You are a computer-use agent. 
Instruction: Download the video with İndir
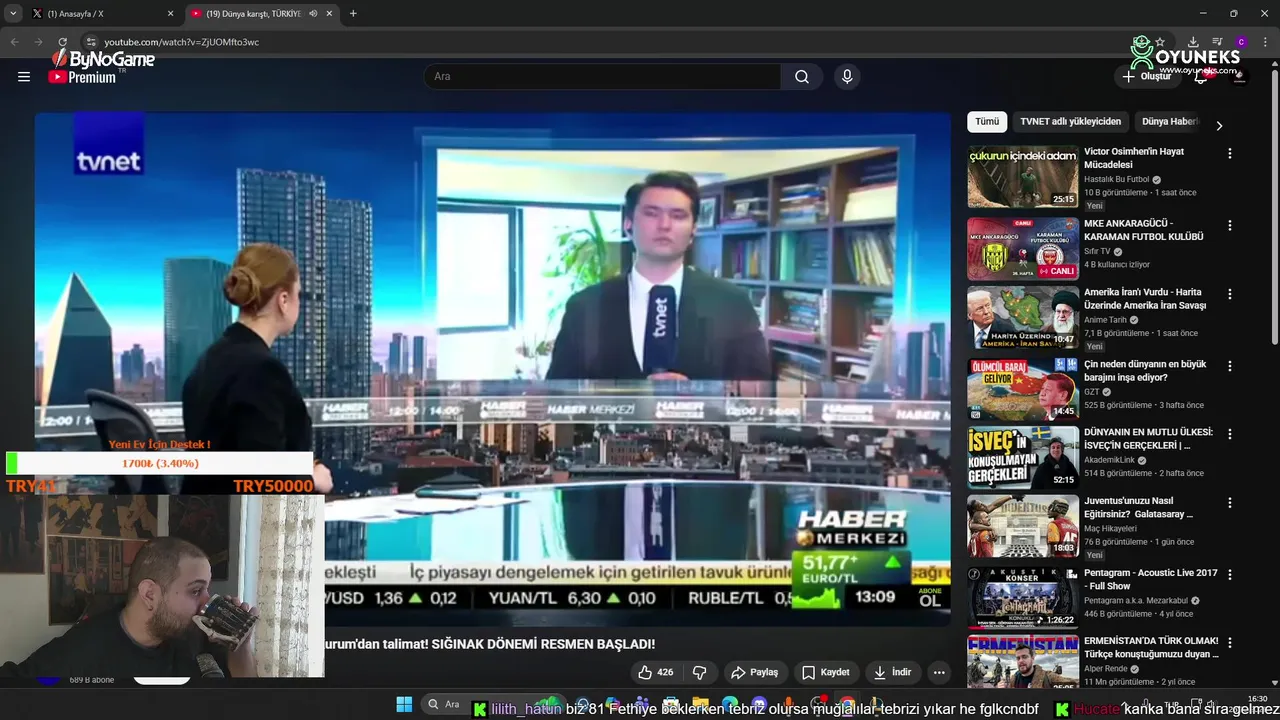[892, 672]
